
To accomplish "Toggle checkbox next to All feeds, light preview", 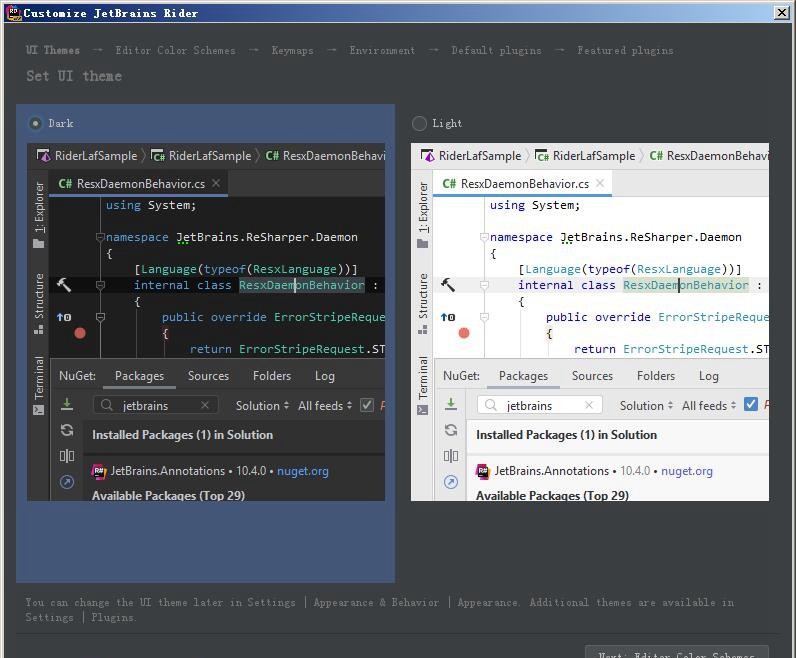I will tap(750, 405).
